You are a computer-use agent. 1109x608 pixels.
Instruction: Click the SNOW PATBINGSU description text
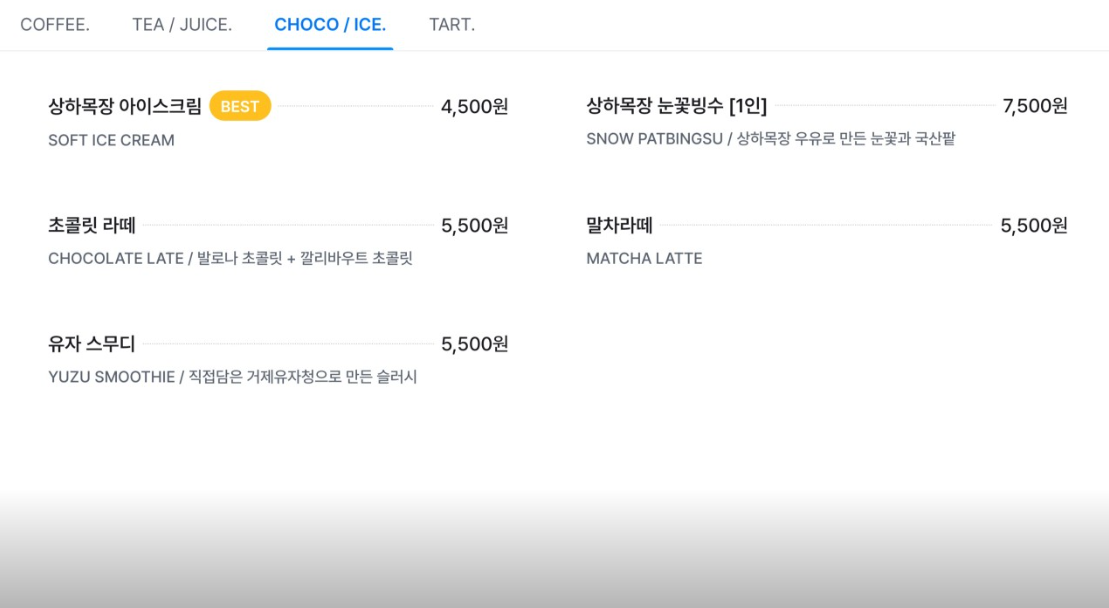[771, 139]
